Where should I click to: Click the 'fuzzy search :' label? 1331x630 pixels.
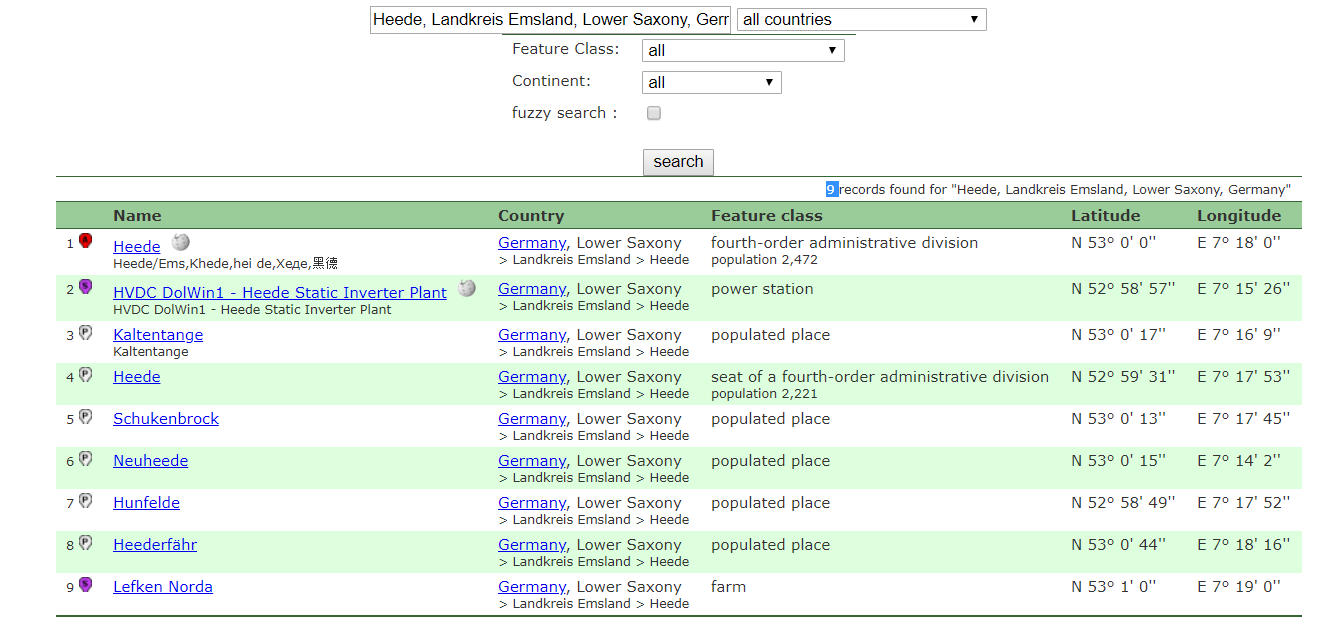pos(564,113)
